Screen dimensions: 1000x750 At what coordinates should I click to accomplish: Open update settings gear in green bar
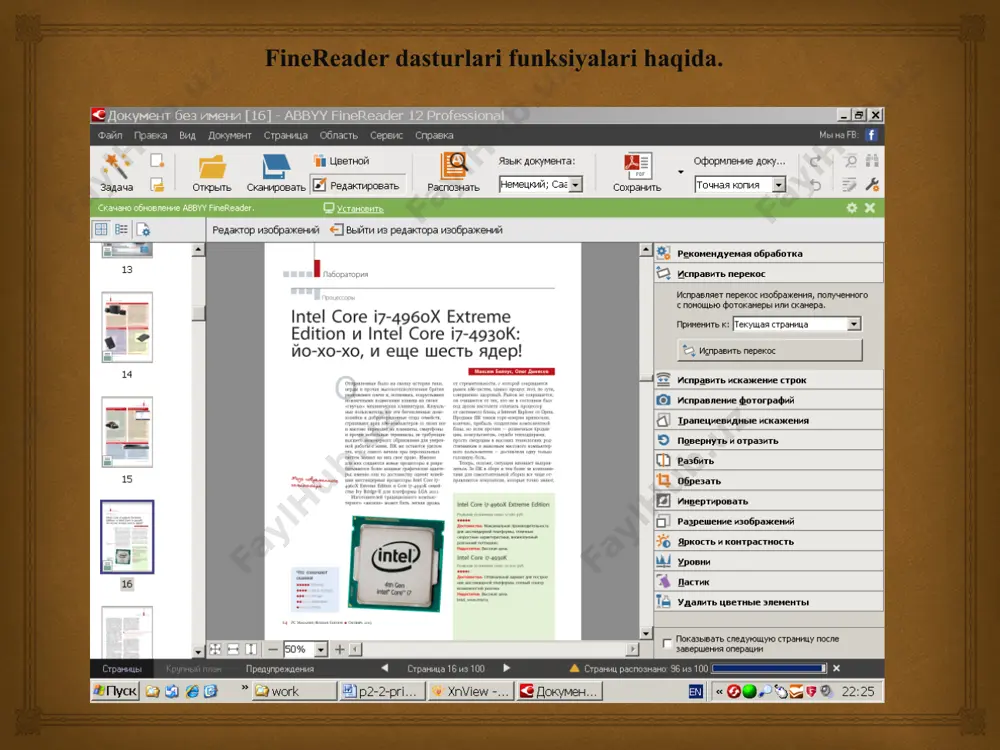(851, 208)
